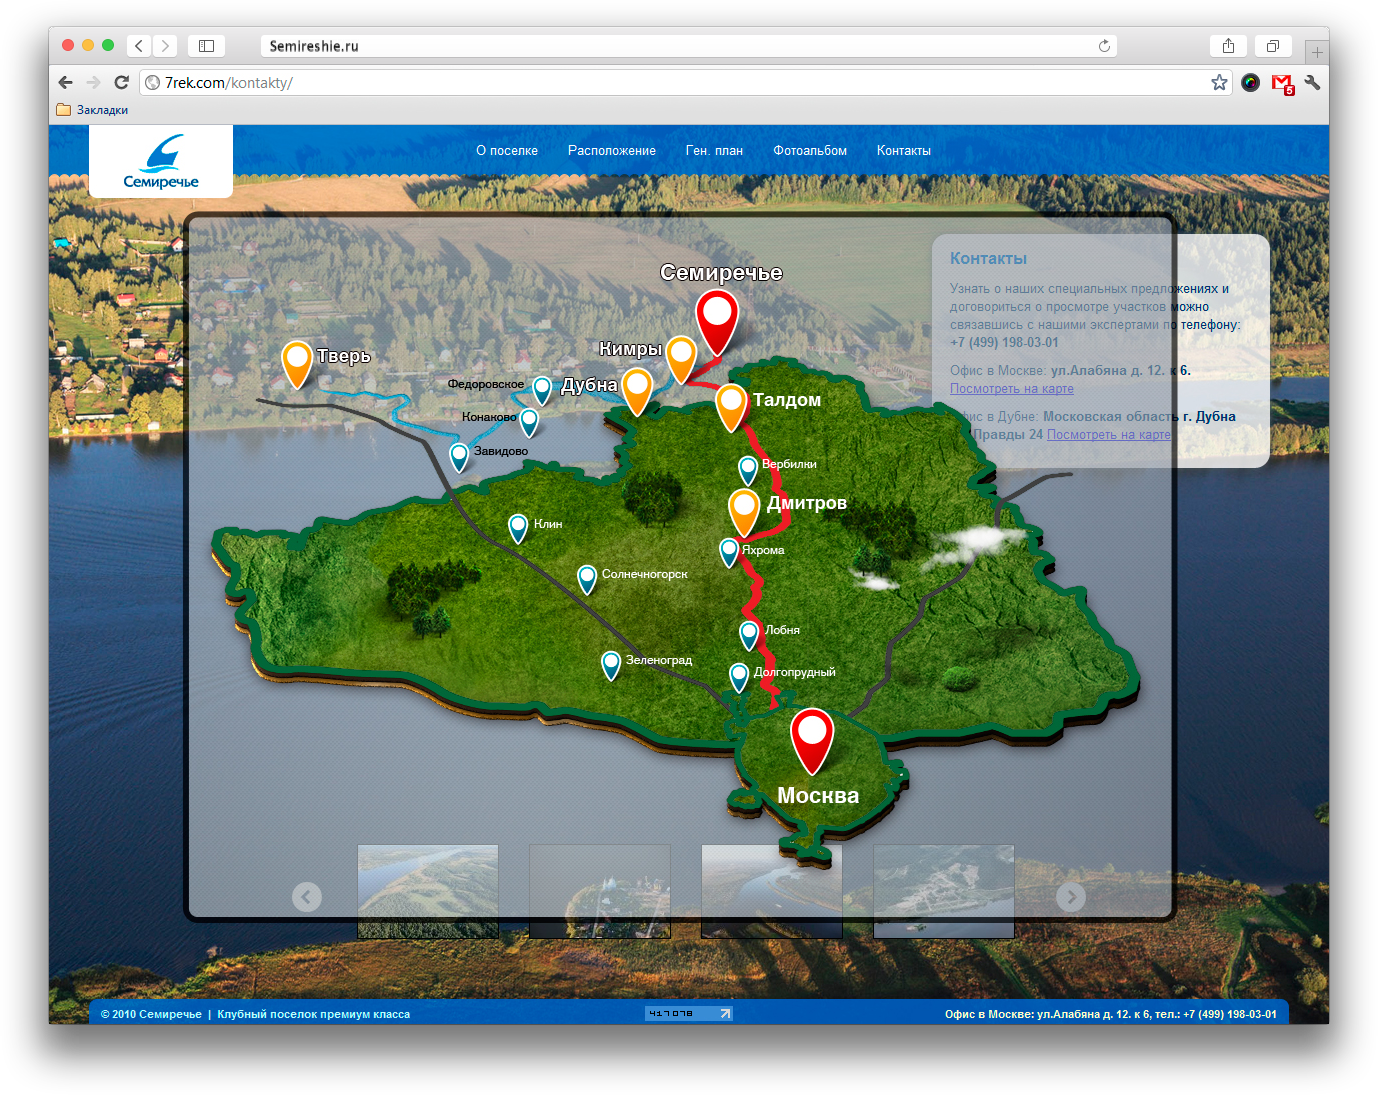1378x1095 pixels.
Task: Select the blue Зеленоград map pin
Action: (611, 665)
